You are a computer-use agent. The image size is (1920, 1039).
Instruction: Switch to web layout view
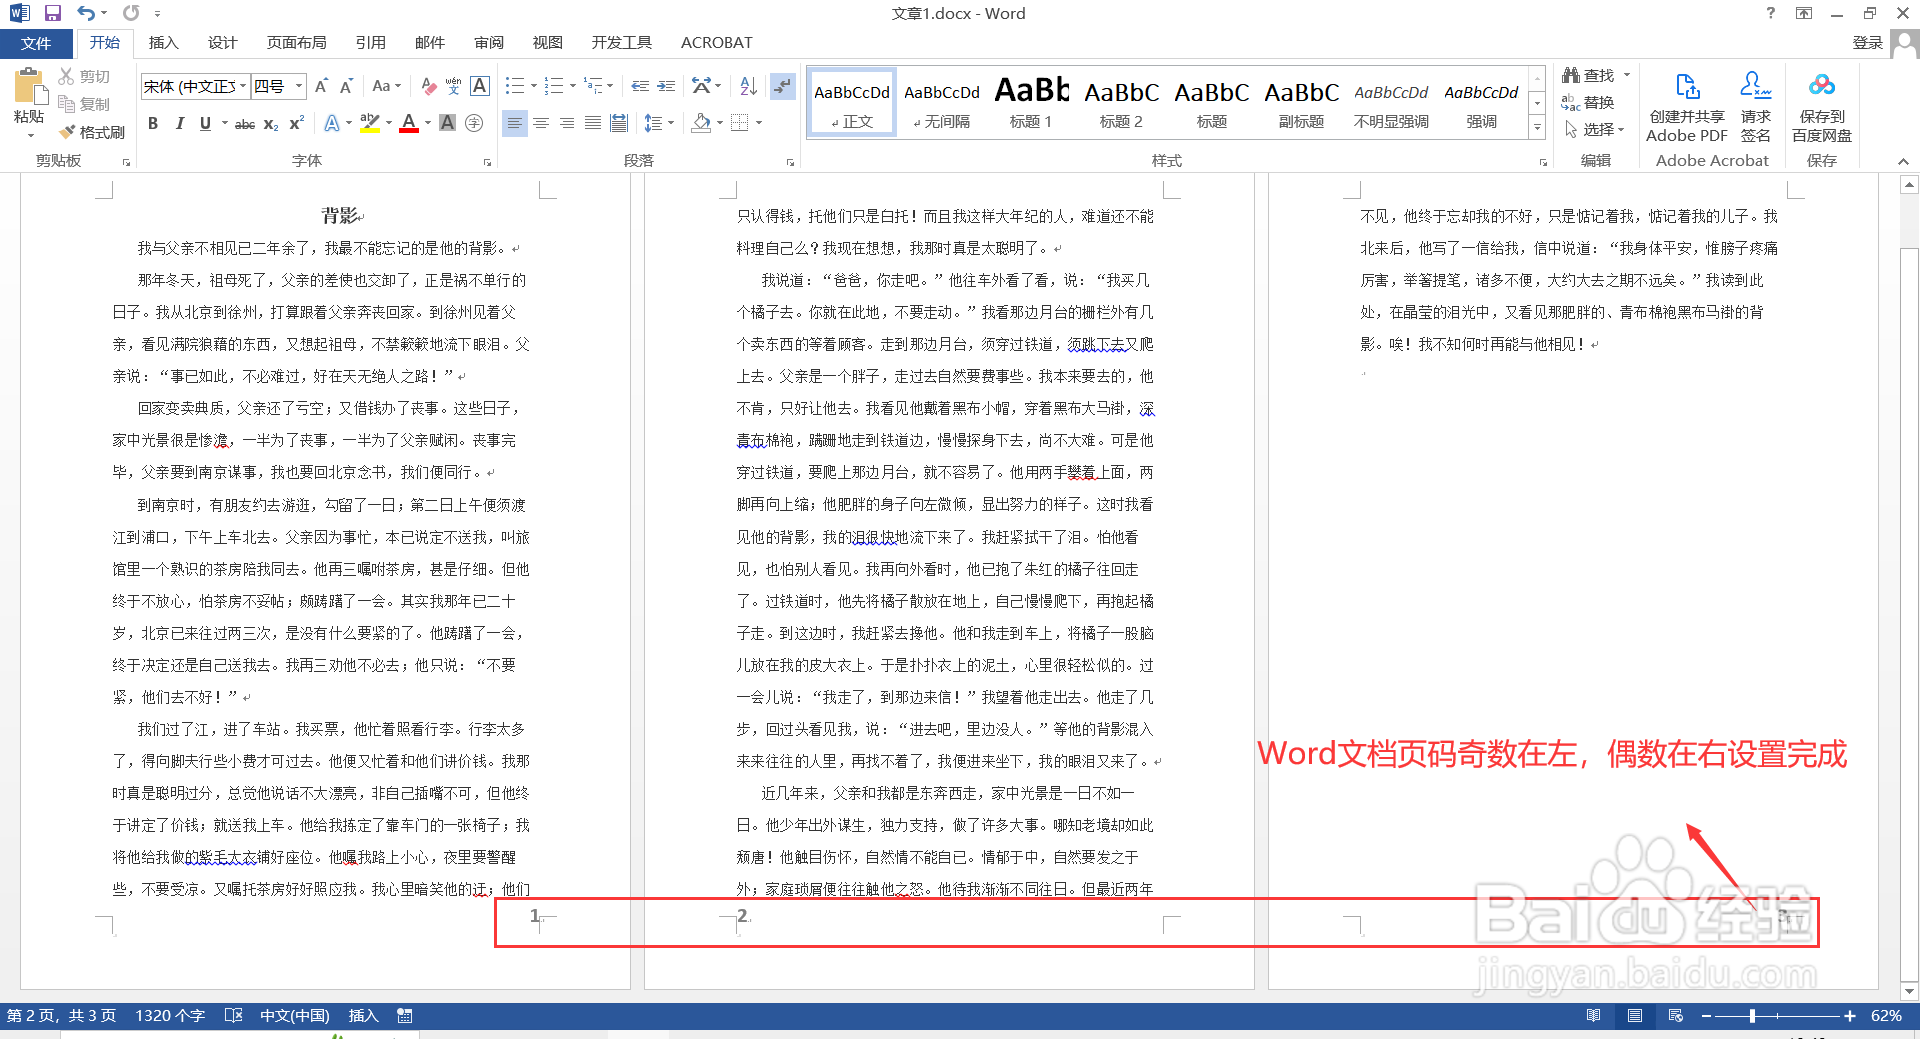[x=1676, y=1016]
